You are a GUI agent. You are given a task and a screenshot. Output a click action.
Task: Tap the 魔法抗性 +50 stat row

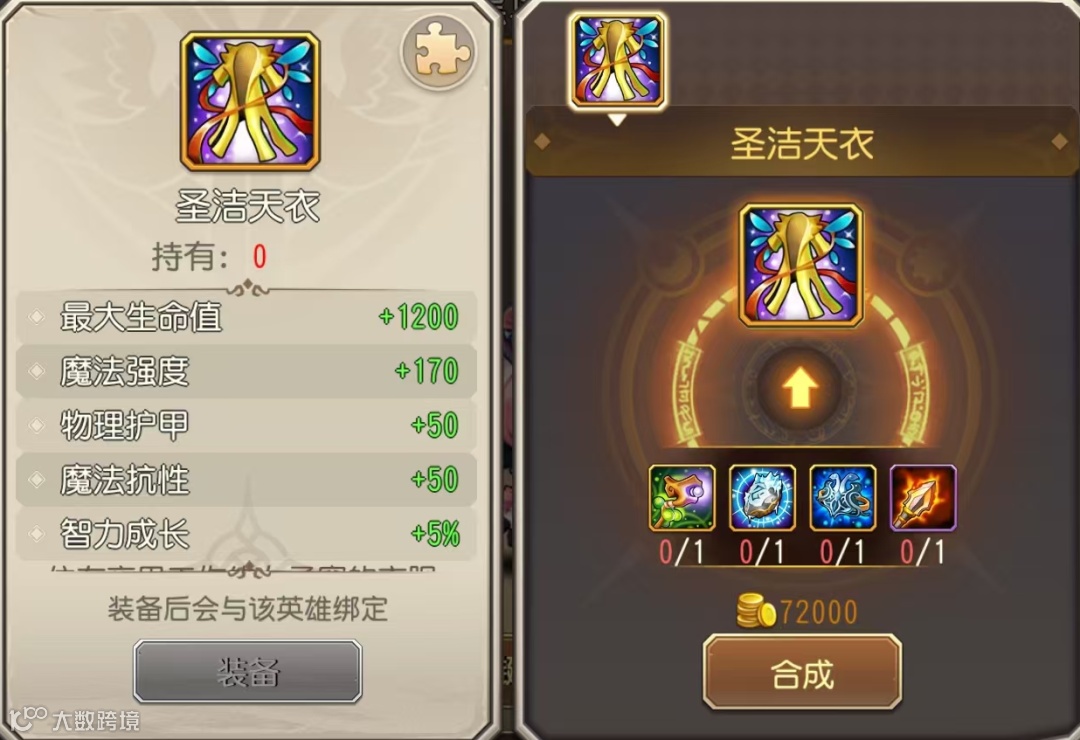[246, 480]
